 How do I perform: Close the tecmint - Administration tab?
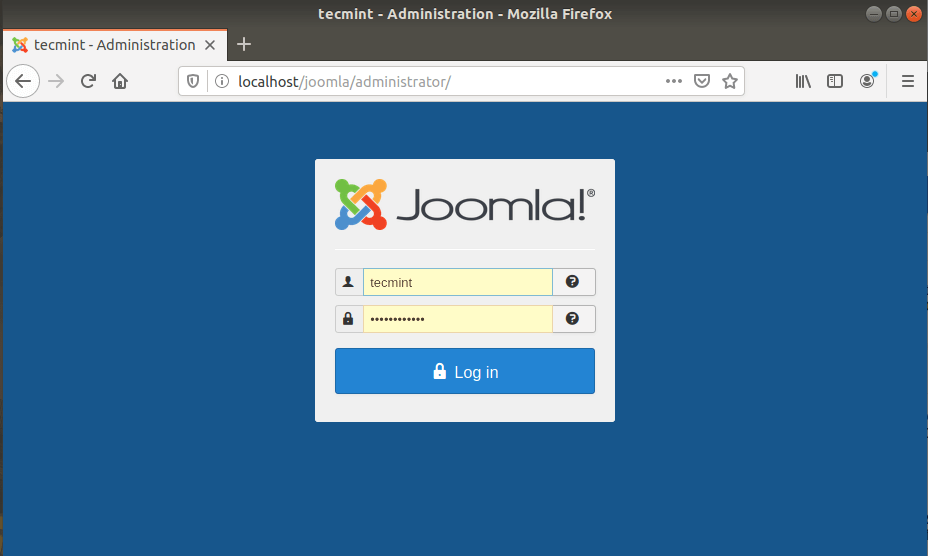(x=210, y=45)
